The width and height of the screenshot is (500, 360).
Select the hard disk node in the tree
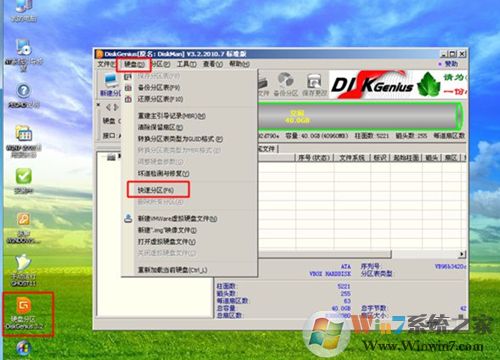(112, 157)
